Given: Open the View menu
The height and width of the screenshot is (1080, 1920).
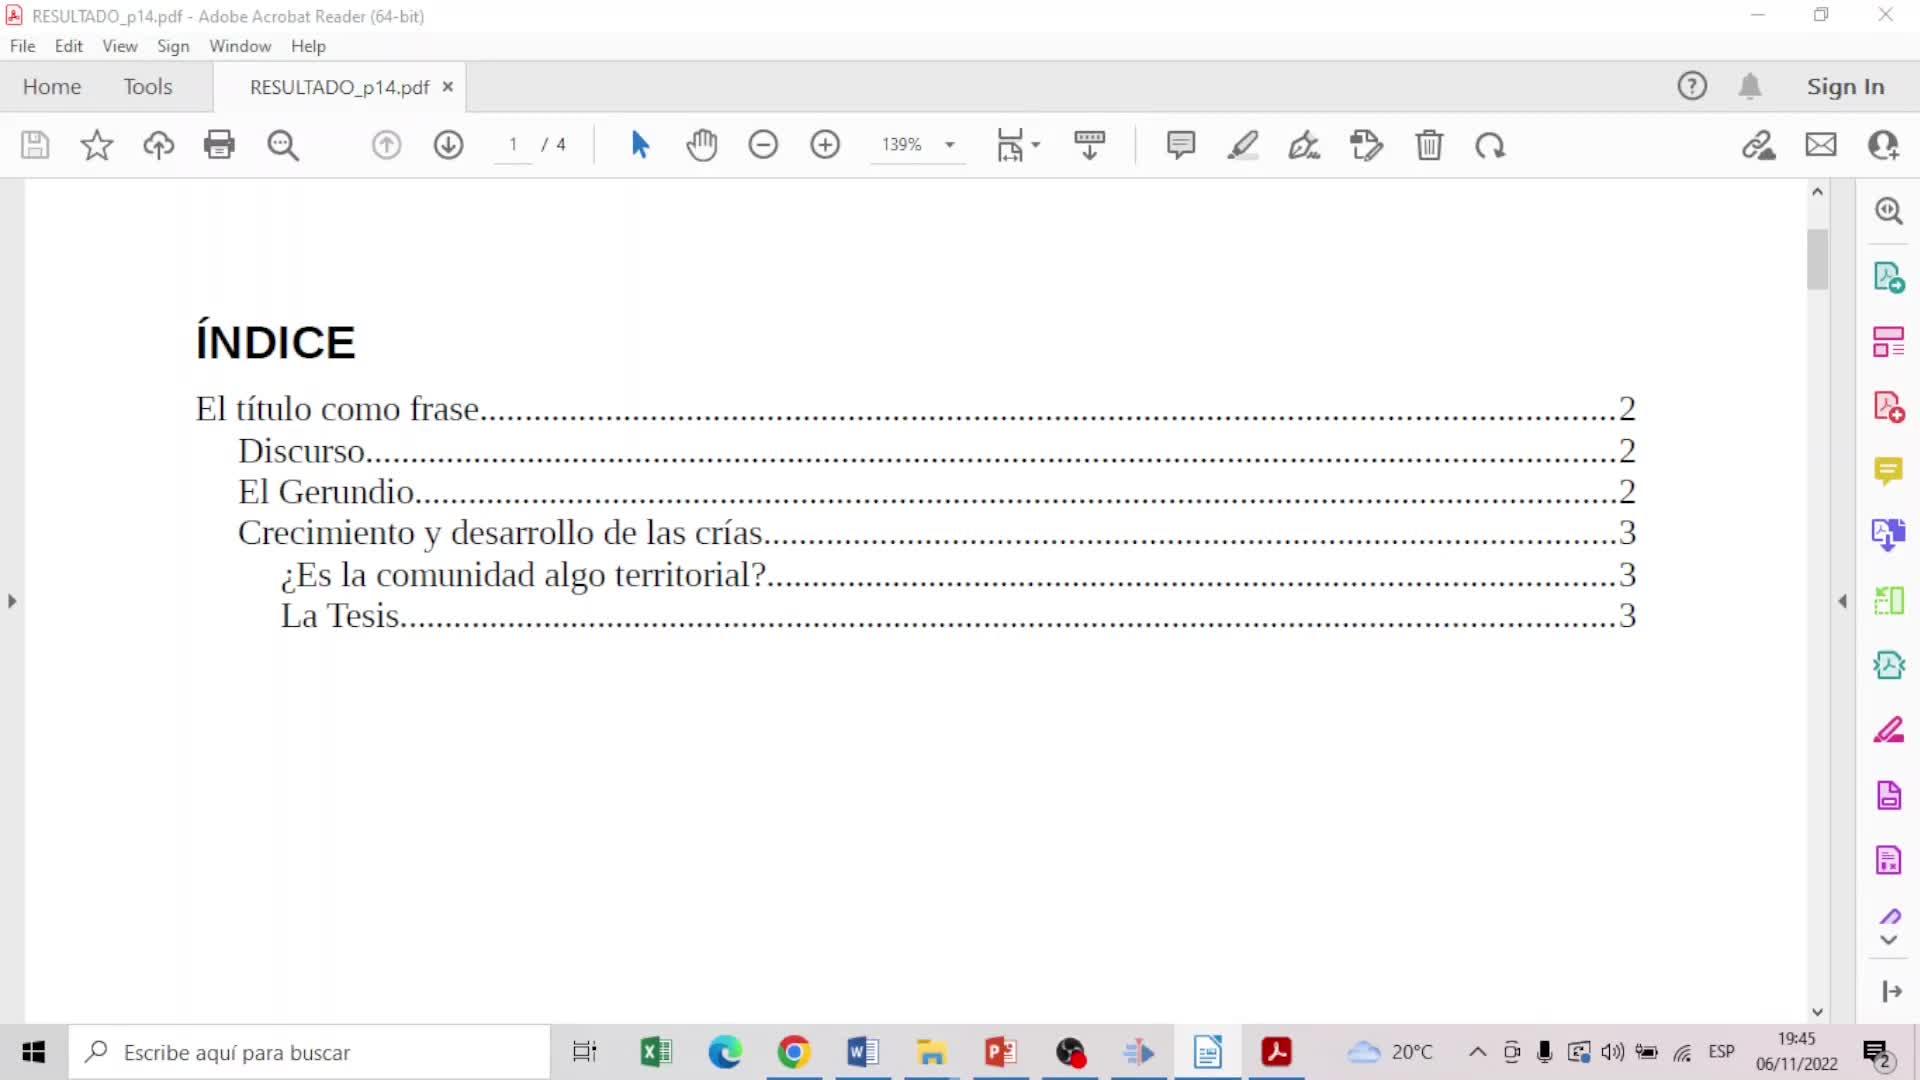Looking at the screenshot, I should click(x=119, y=46).
